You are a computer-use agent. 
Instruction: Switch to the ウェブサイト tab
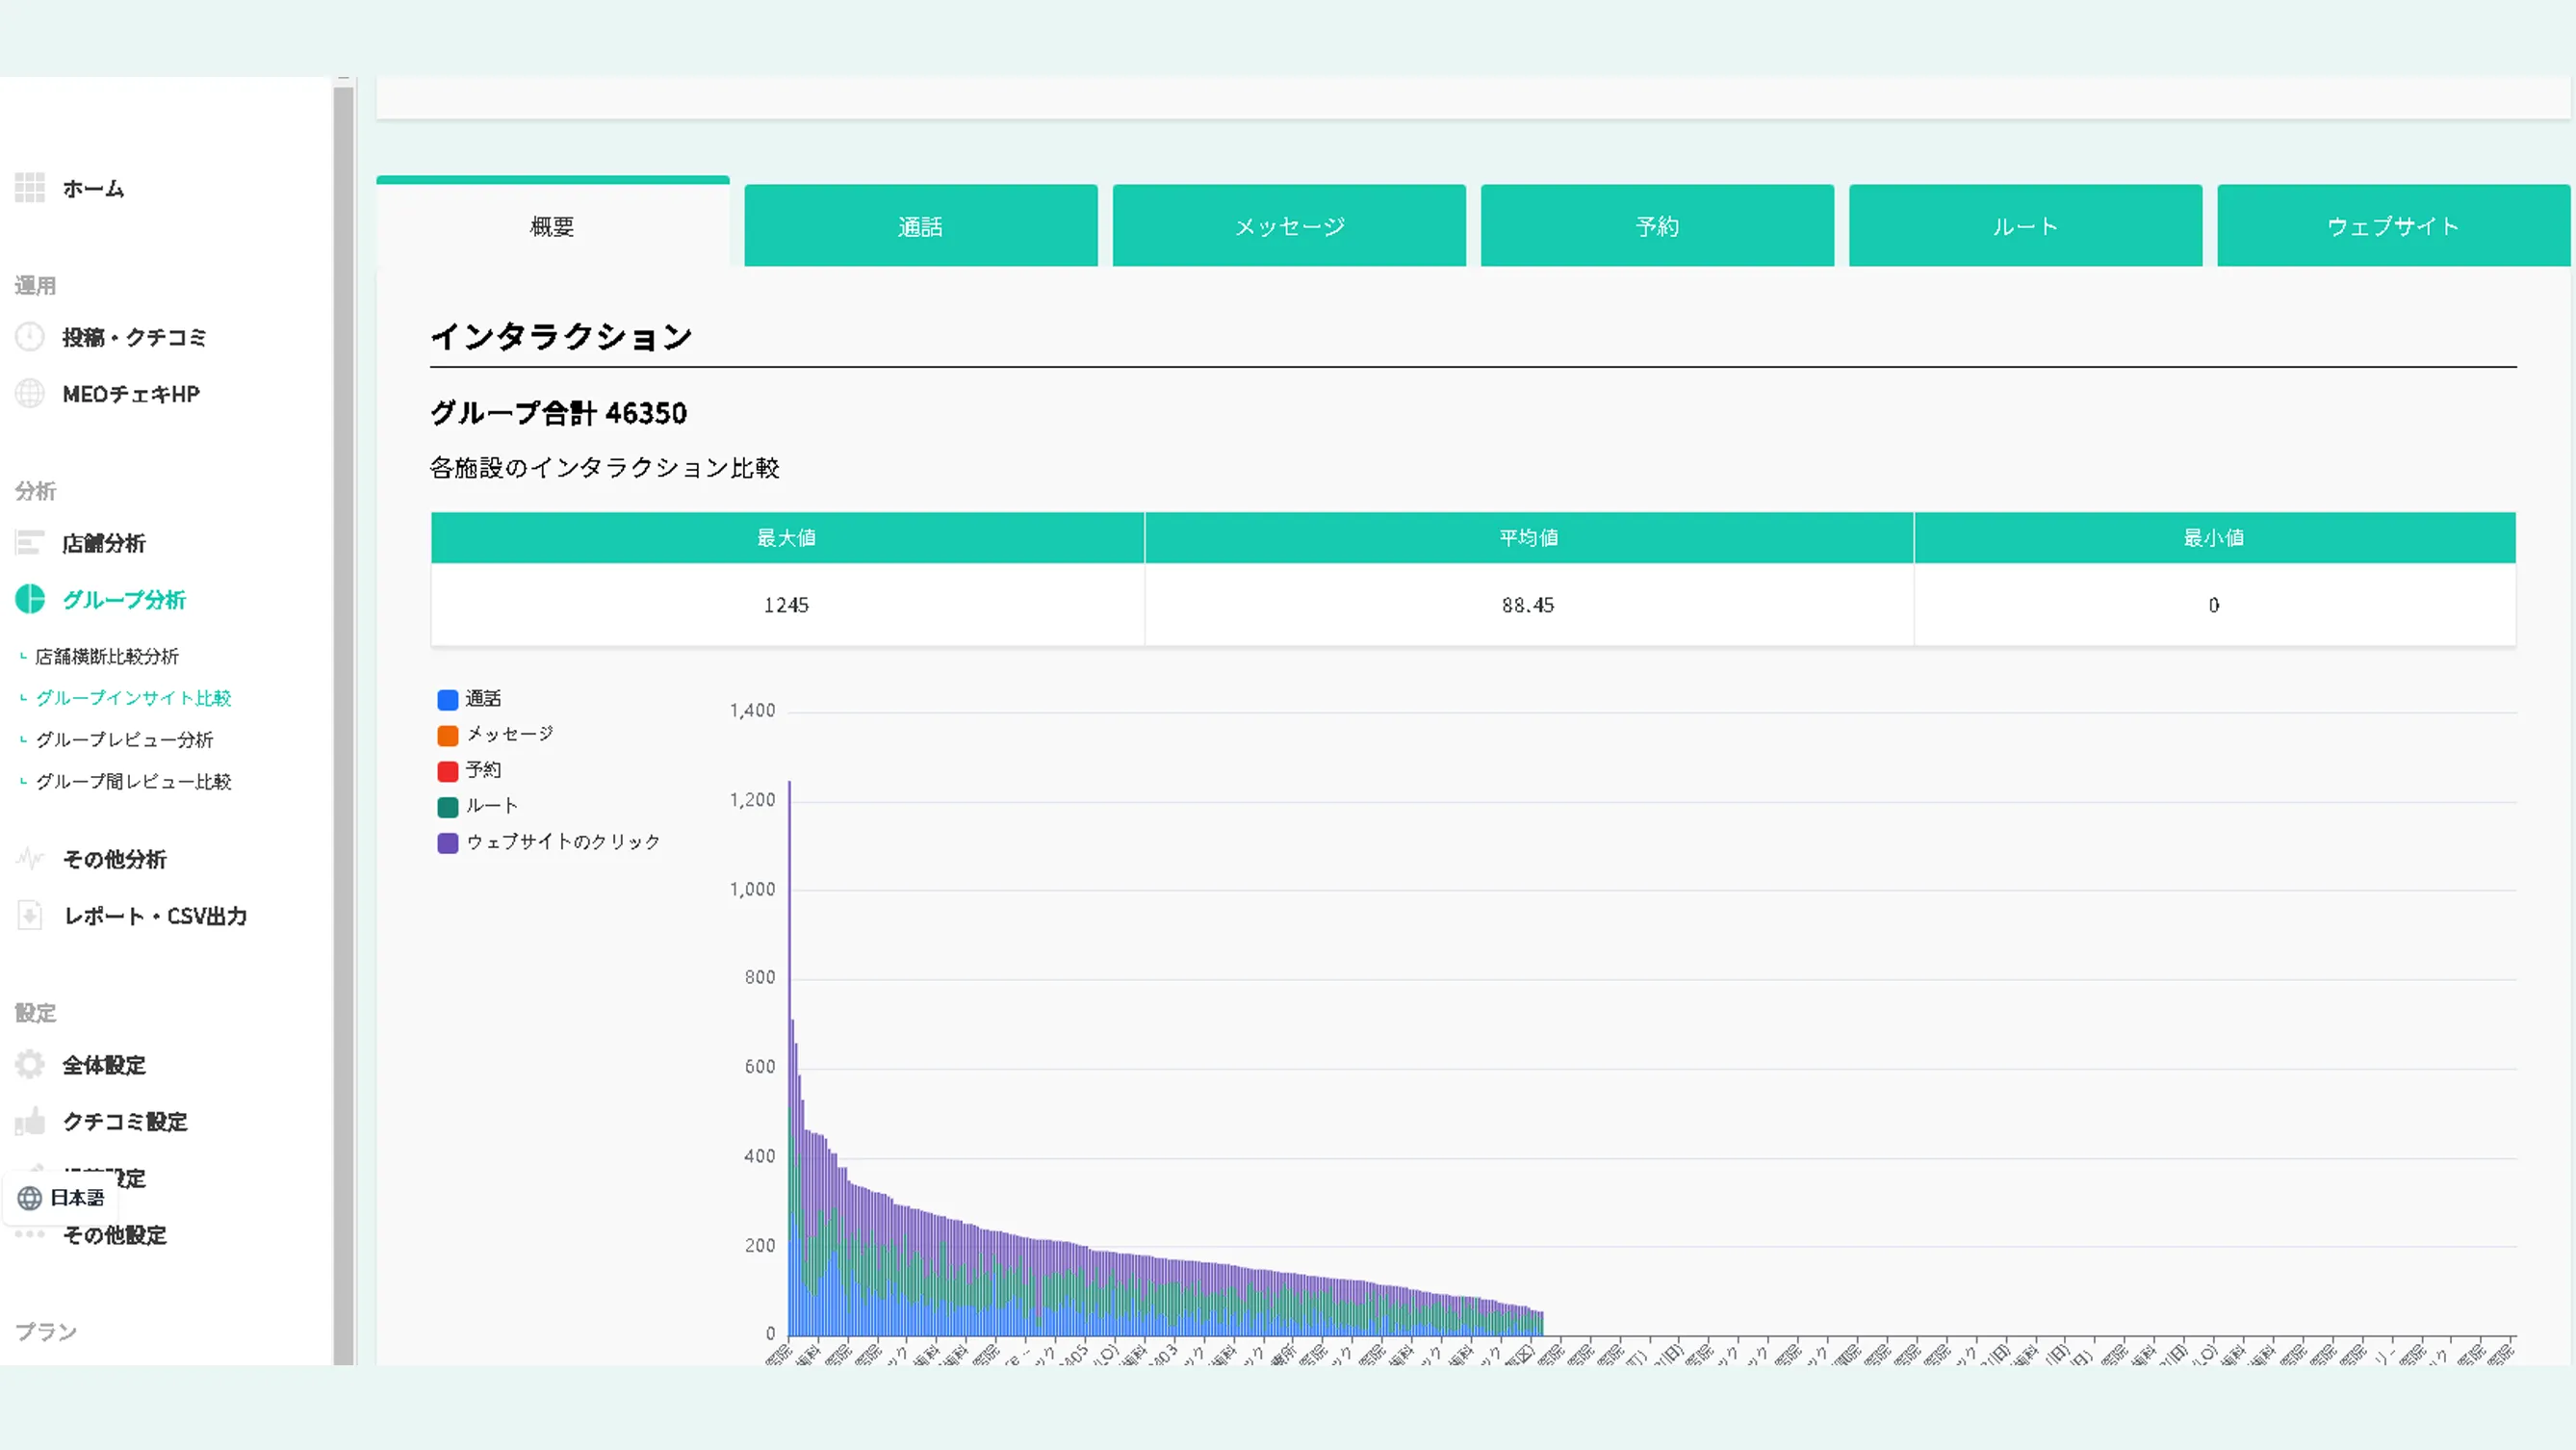[2392, 226]
